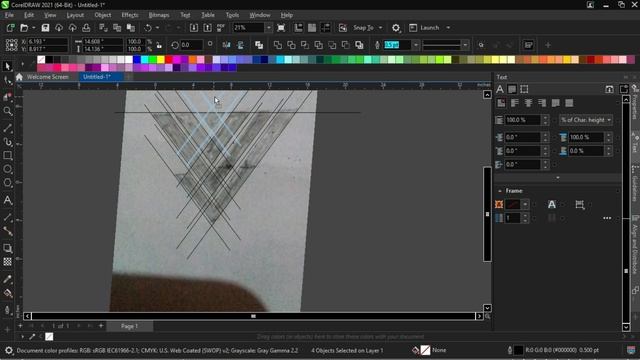Open frame more options ellipsis
The height and width of the screenshot is (360, 640).
(607, 218)
